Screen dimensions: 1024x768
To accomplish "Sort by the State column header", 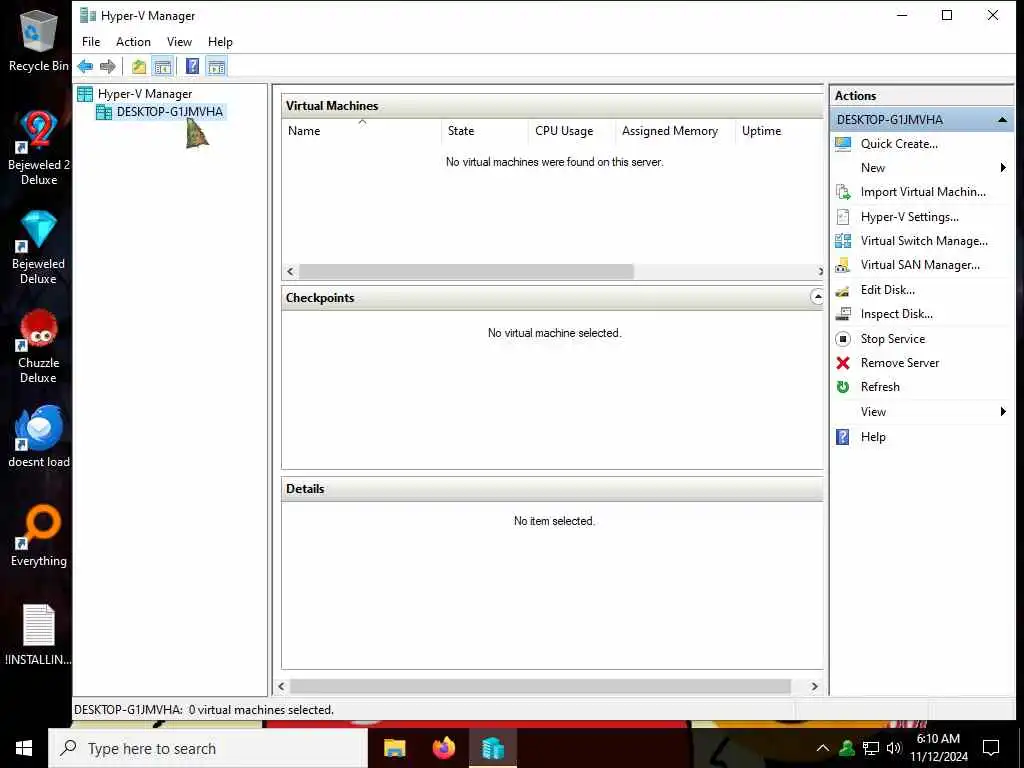I will (x=485, y=131).
